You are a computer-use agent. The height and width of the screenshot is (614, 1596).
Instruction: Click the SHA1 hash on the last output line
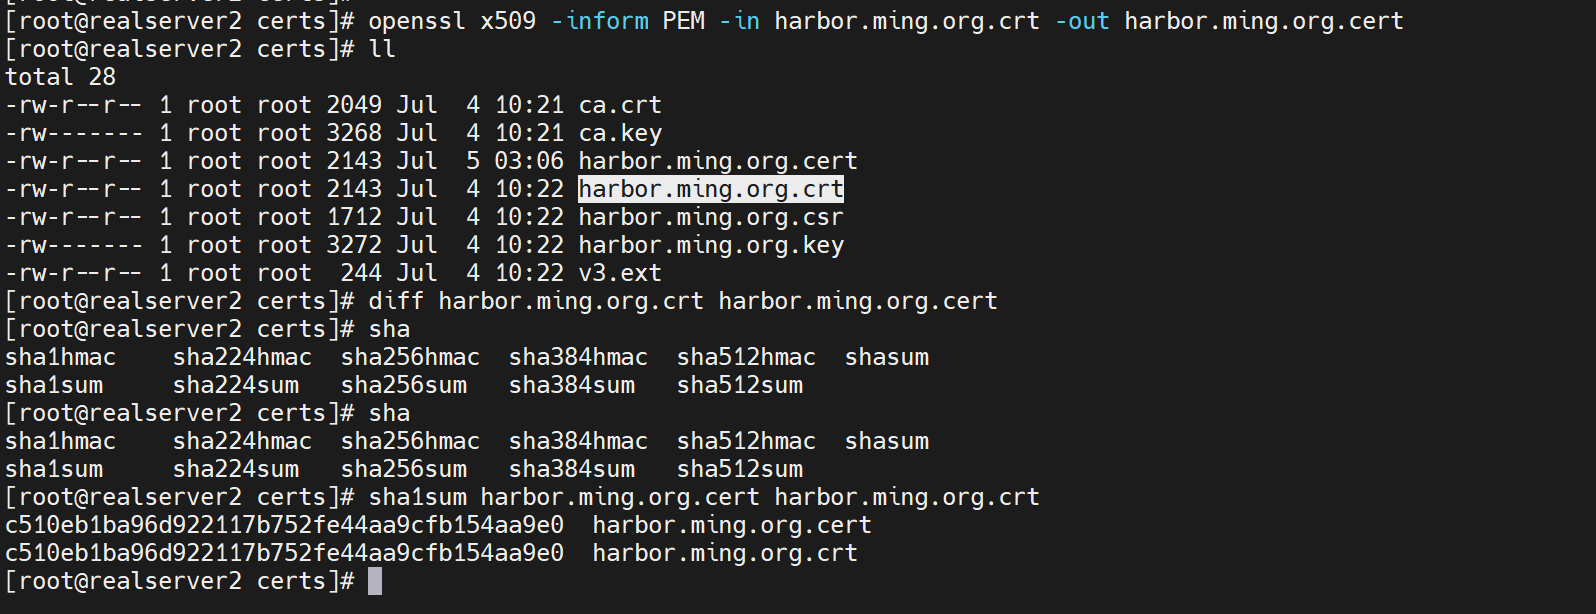pyautogui.click(x=284, y=553)
